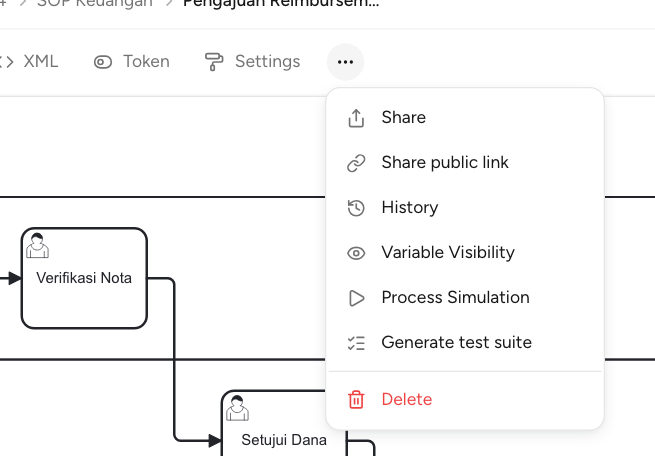Click the Token pill icon
The image size is (655, 456).
[103, 62]
